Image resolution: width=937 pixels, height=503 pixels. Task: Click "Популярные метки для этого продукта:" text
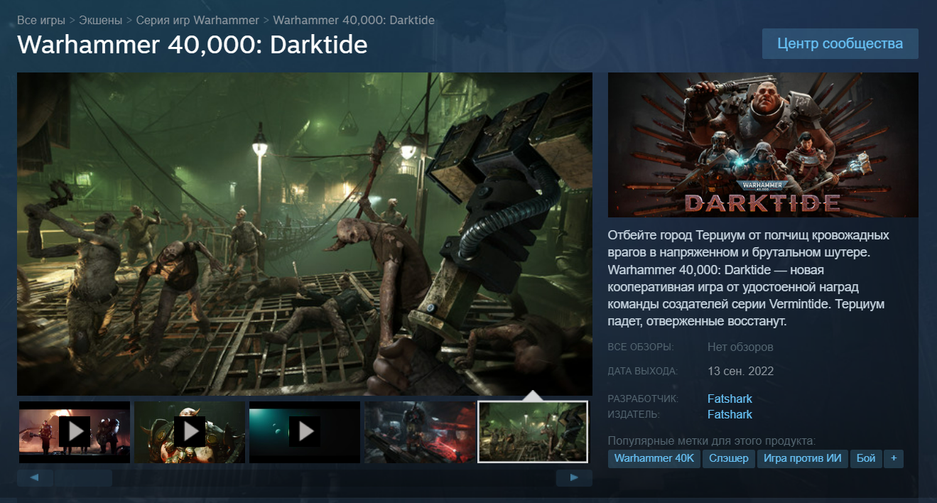[x=711, y=441]
